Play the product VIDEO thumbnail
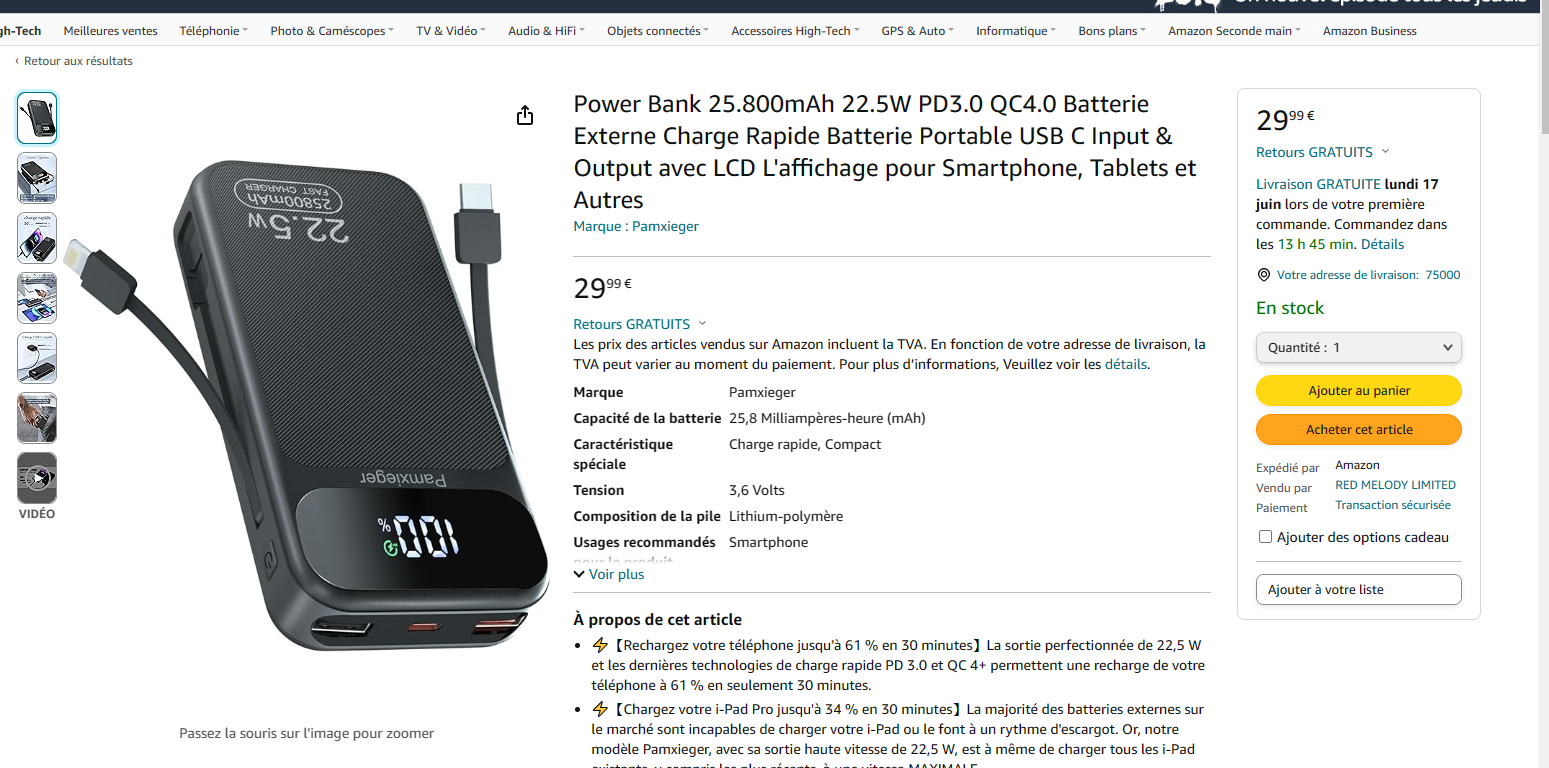This screenshot has width=1549, height=768. pyautogui.click(x=37, y=478)
